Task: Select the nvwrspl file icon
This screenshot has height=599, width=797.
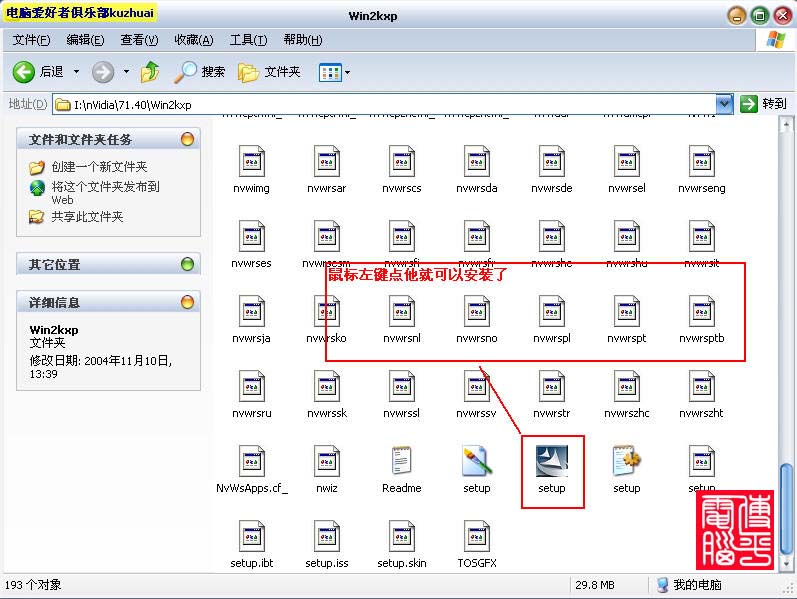Action: [x=552, y=311]
